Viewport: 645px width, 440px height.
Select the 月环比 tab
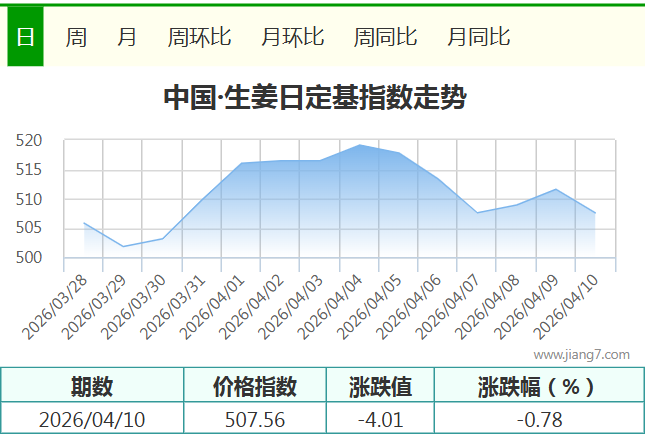tap(292, 37)
